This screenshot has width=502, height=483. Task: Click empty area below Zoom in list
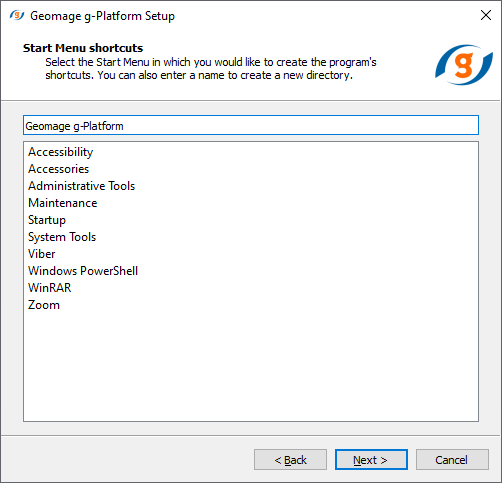[x=251, y=367]
